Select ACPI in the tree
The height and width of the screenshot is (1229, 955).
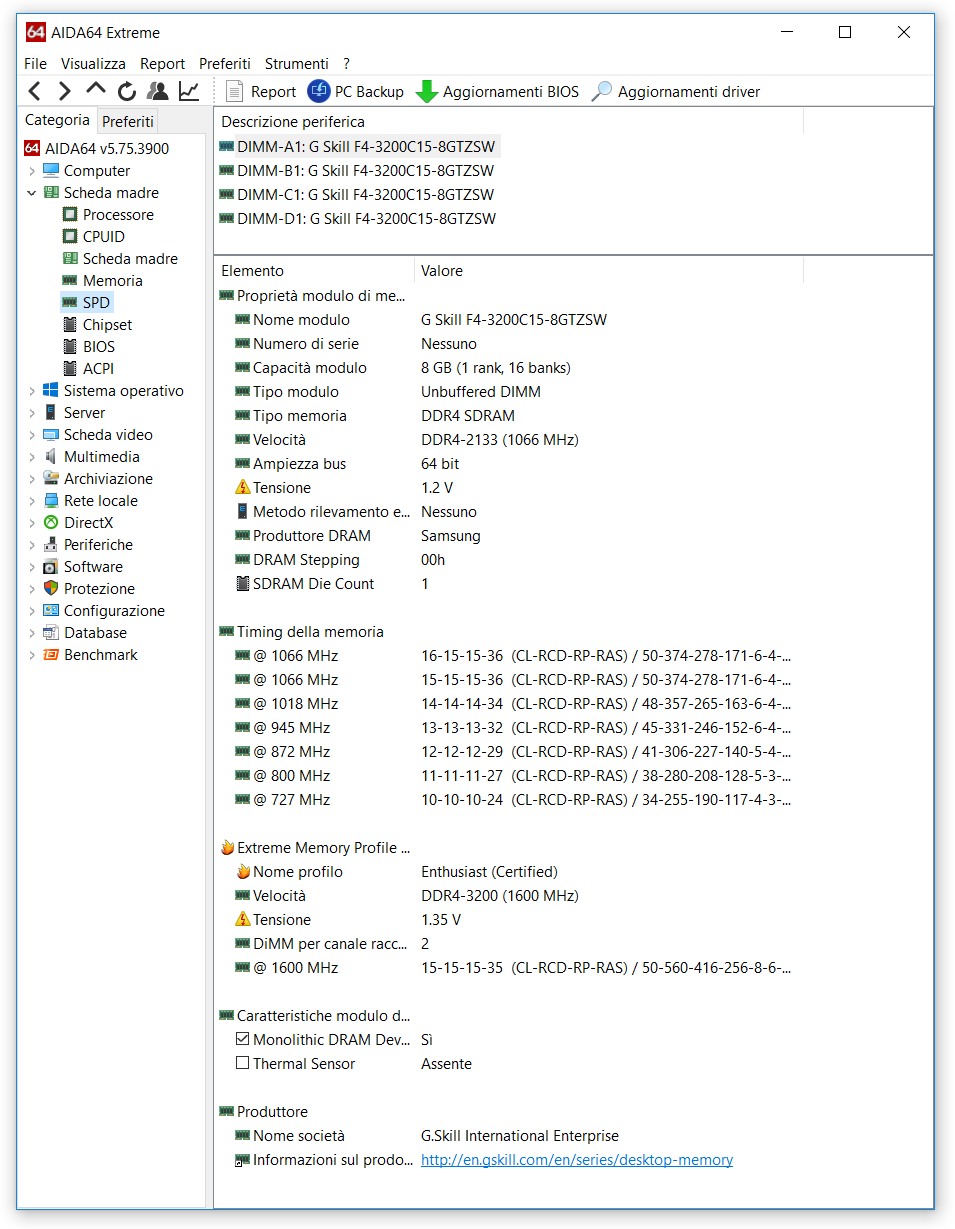tap(88, 369)
